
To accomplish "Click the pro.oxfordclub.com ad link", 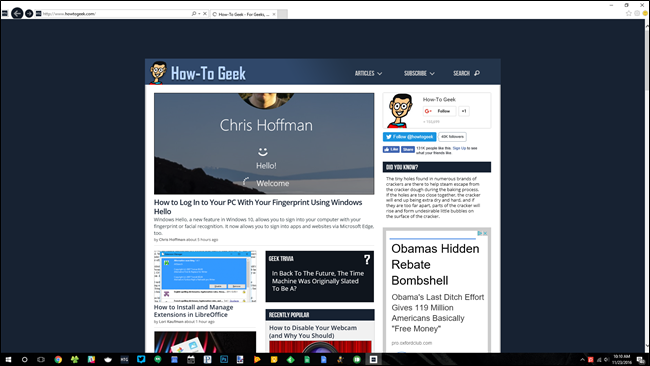I will pos(411,343).
